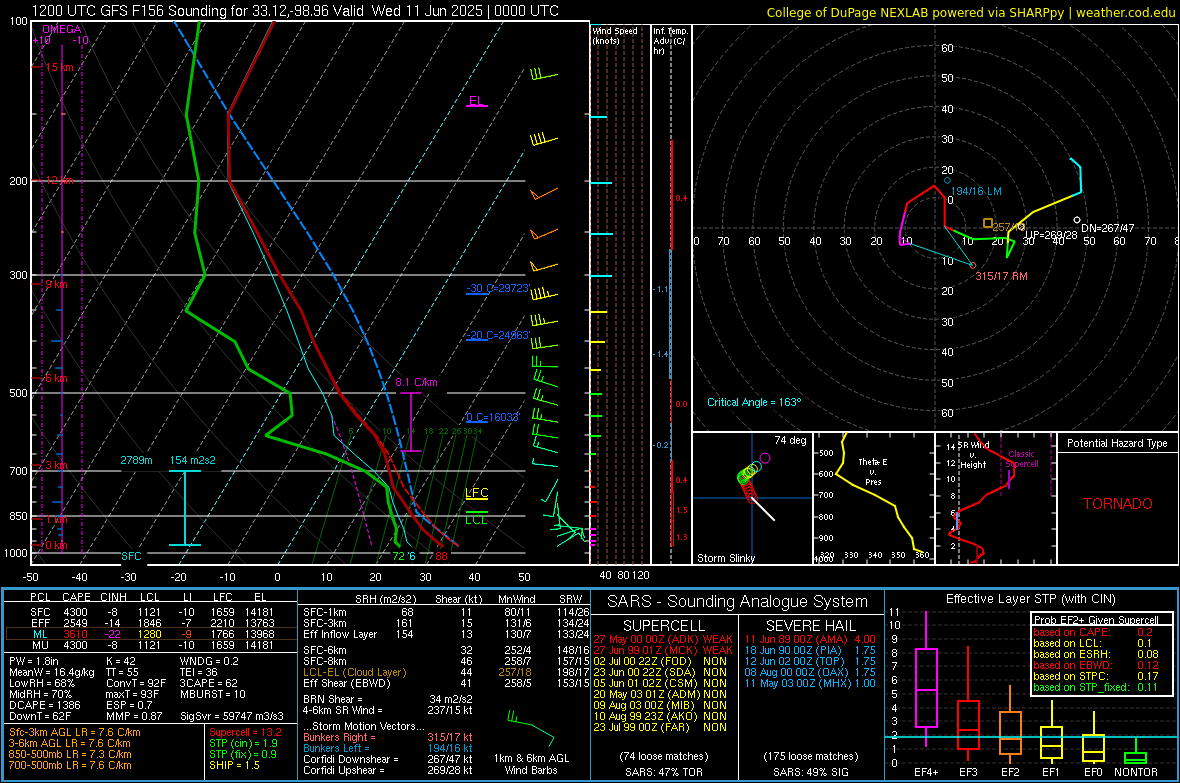Click the 'STP (cin) = 1.9' parameter
The height and width of the screenshot is (783, 1180).
point(243,743)
